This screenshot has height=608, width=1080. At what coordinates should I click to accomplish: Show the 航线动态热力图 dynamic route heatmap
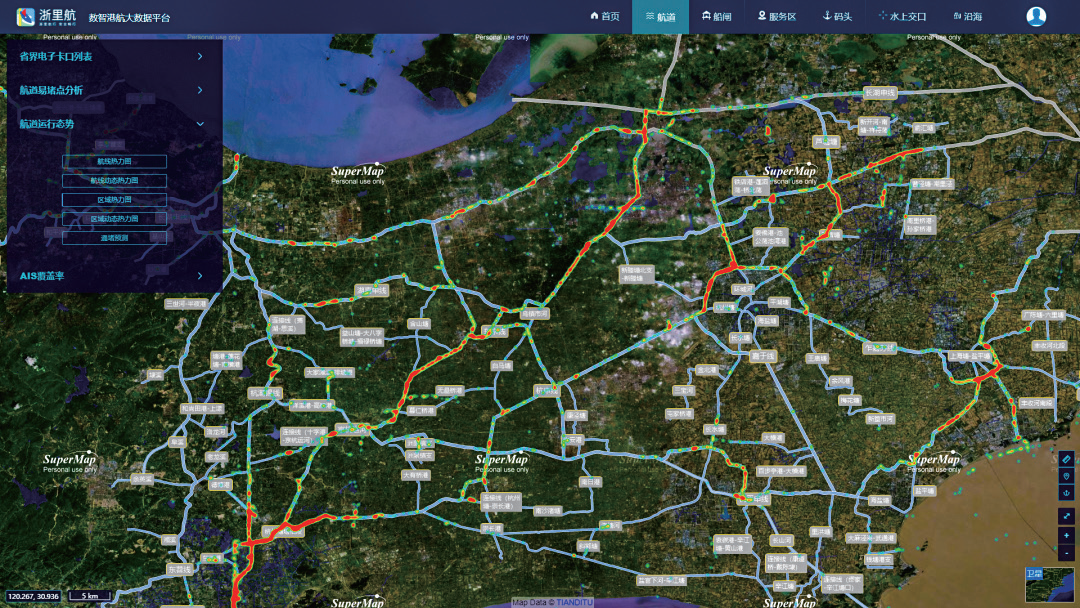[114, 180]
